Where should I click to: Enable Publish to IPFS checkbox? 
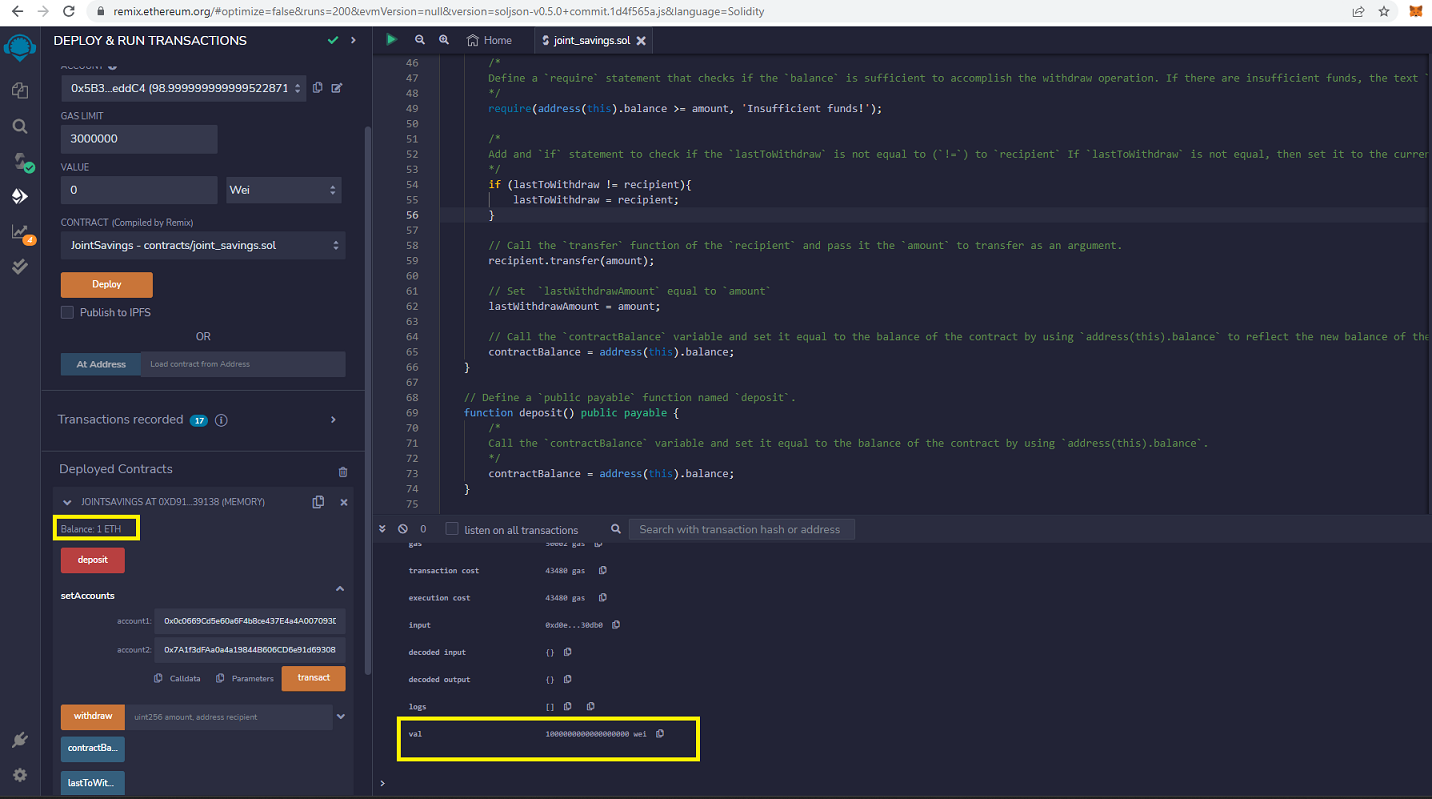67,313
